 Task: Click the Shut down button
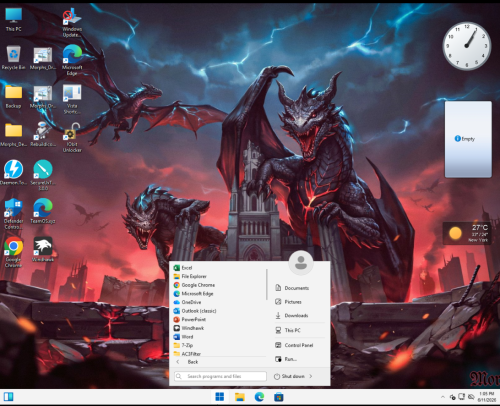(289, 376)
